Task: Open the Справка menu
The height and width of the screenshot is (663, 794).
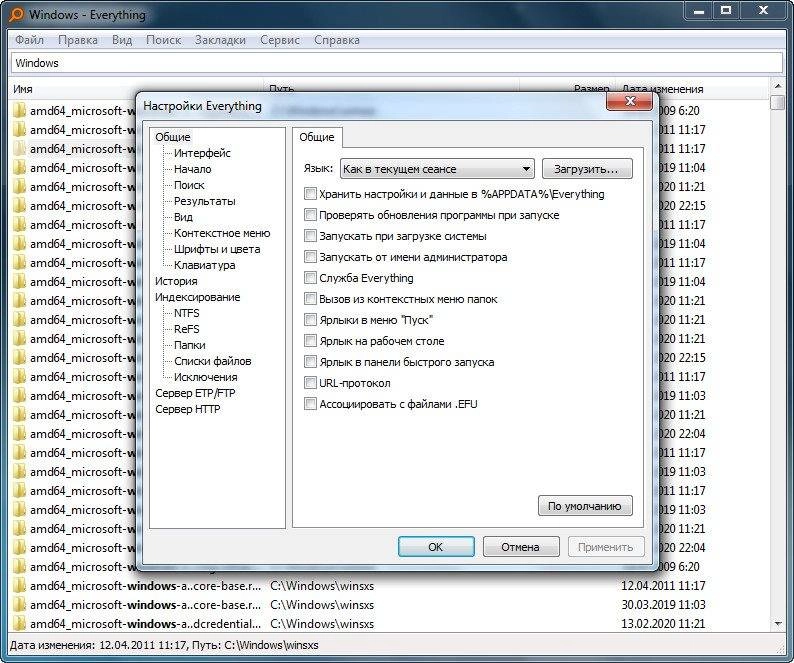Action: tap(337, 40)
